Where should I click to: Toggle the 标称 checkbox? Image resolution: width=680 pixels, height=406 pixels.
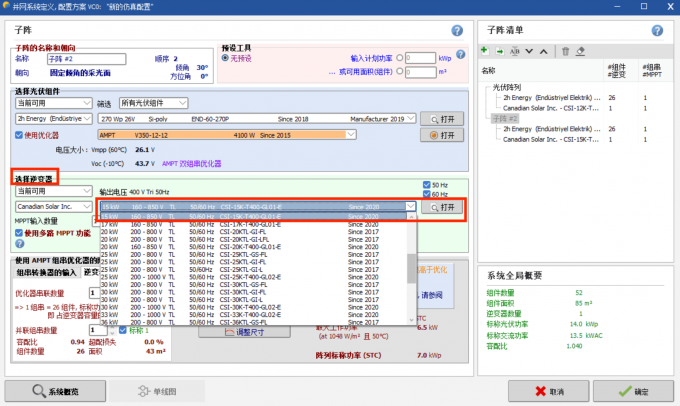pos(123,331)
